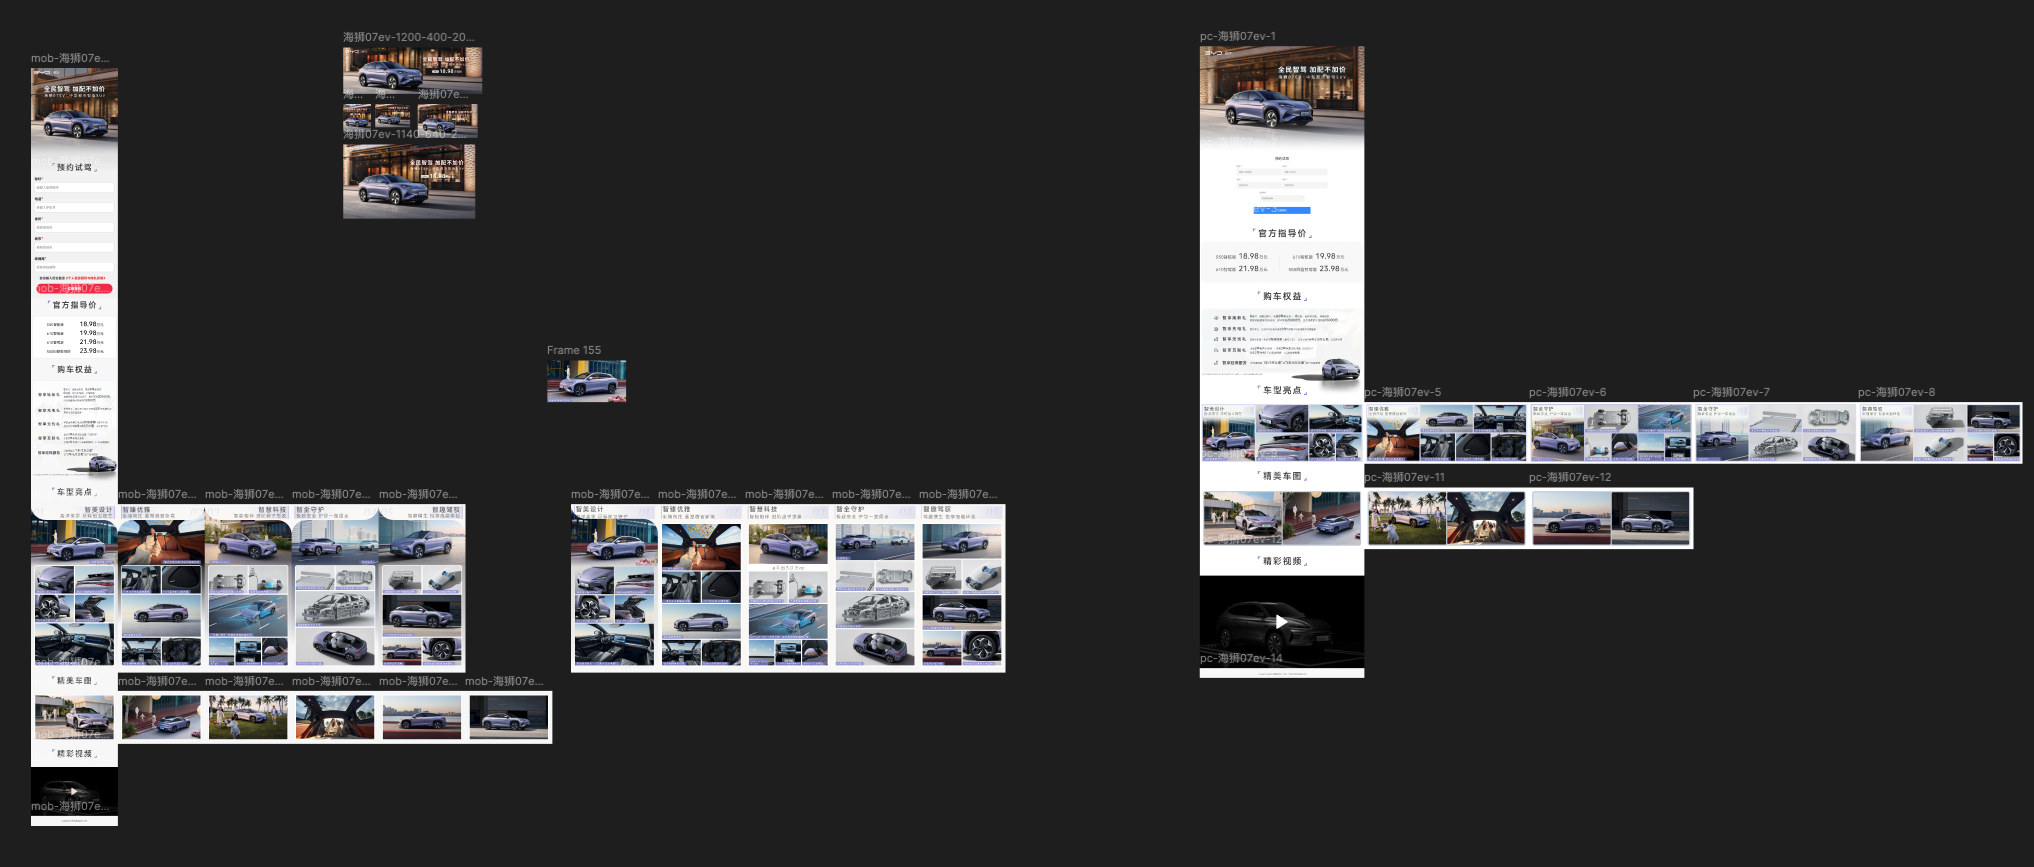The width and height of the screenshot is (2034, 867).
Task: Open pc-海狮07ev-7 body frame thumbnail
Action: click(1776, 432)
